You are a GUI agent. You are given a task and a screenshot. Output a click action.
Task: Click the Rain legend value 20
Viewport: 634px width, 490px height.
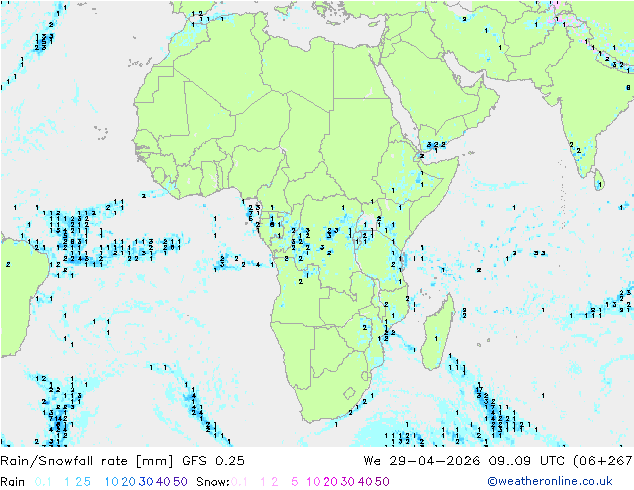(x=129, y=482)
